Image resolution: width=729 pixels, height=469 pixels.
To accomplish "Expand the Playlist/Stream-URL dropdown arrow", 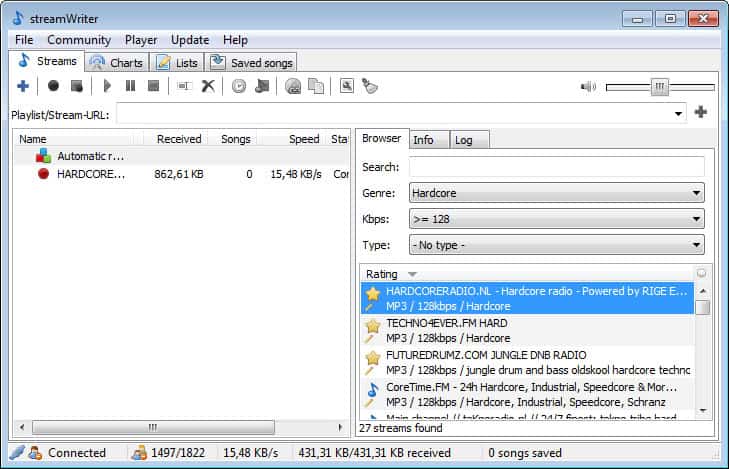I will click(678, 113).
